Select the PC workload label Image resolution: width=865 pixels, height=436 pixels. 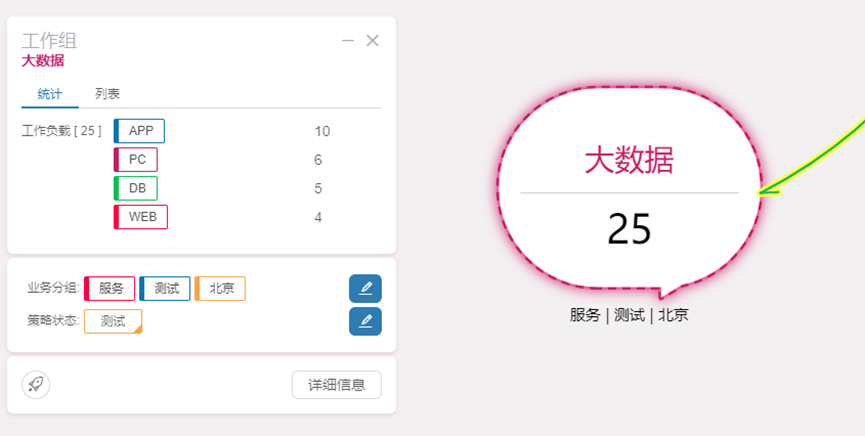(136, 160)
